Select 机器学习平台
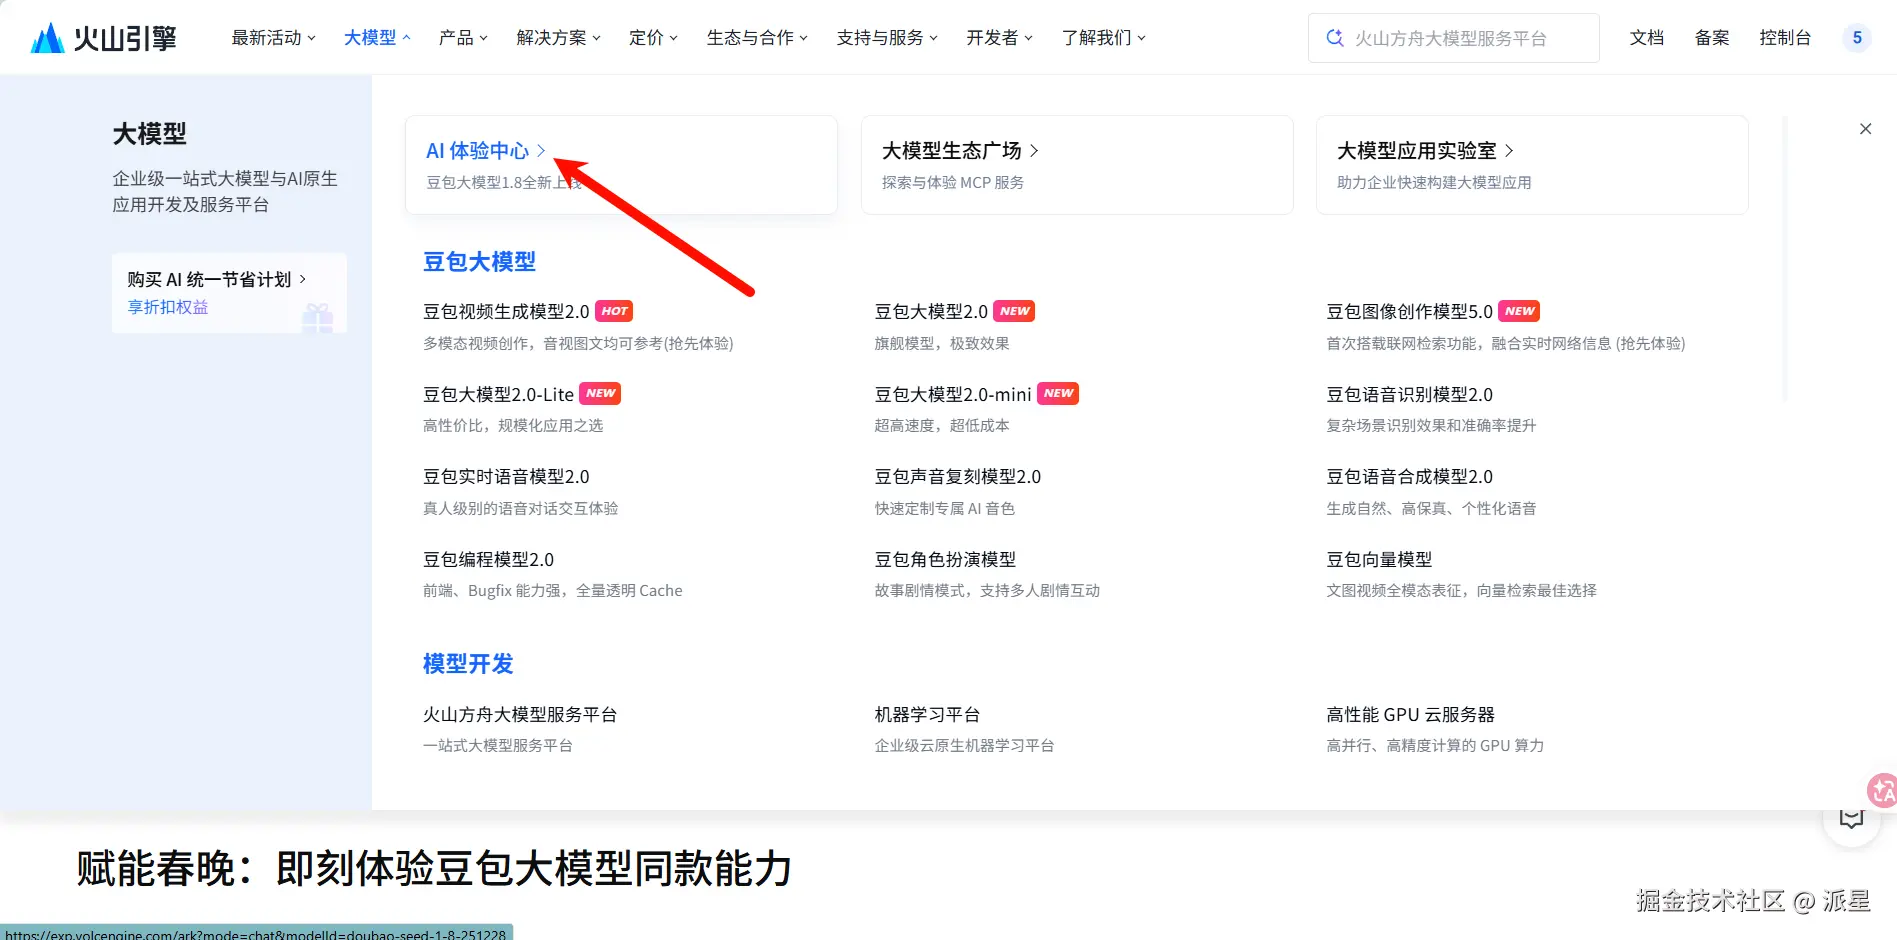The image size is (1897, 940). (927, 715)
